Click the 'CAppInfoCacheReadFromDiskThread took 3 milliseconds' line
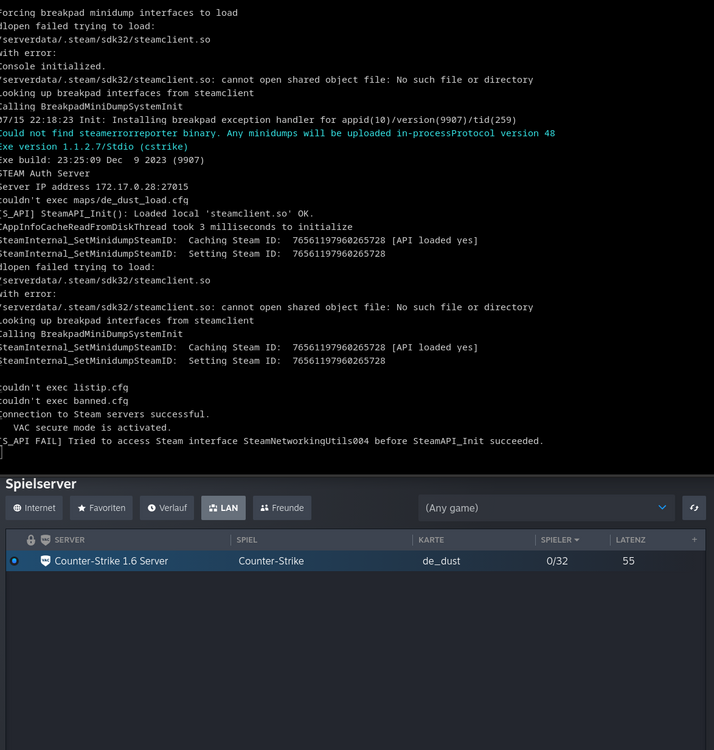This screenshot has width=714, height=750. (176, 227)
